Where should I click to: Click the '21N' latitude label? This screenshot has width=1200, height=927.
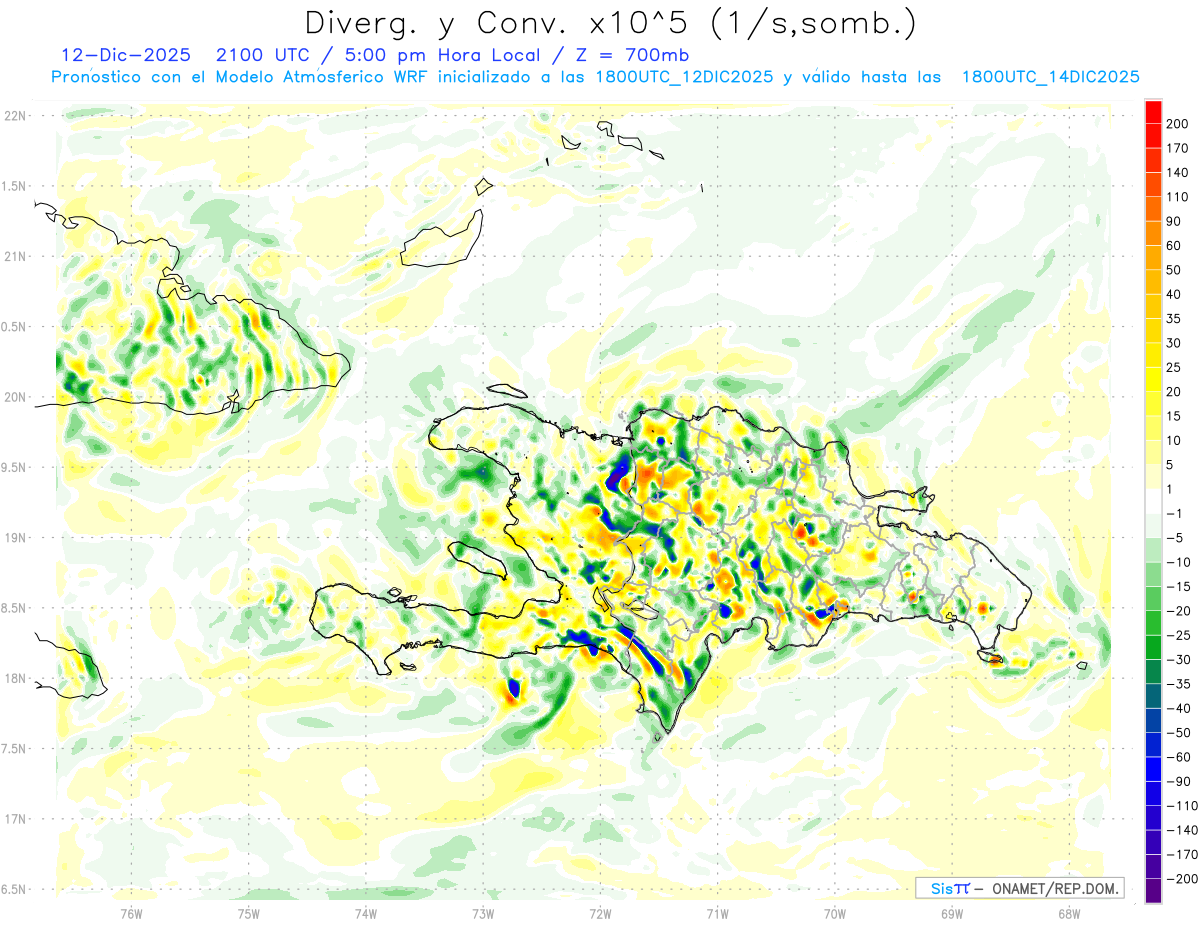coord(15,256)
